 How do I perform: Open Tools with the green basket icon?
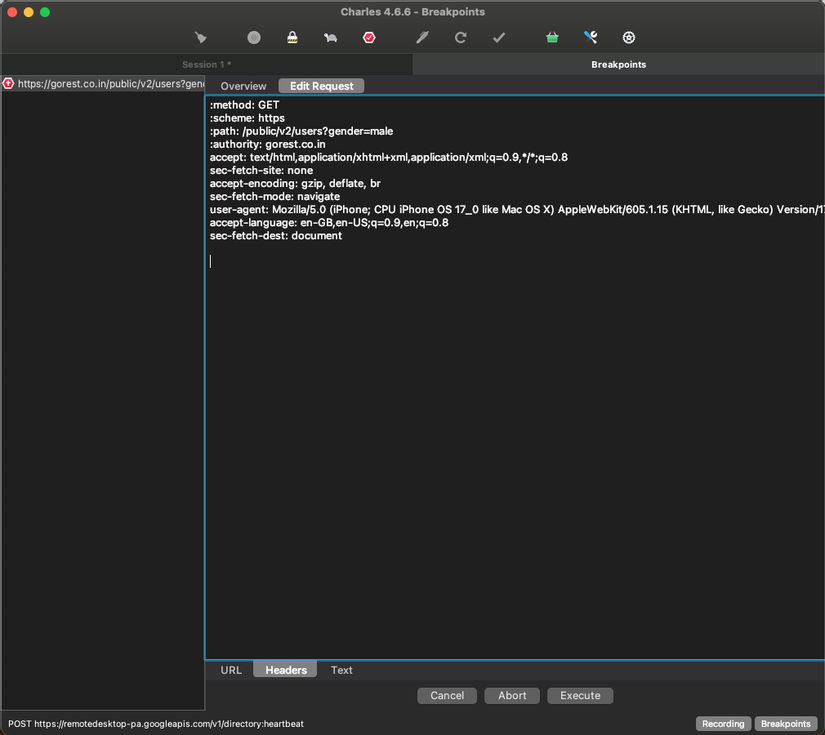pyautogui.click(x=551, y=37)
